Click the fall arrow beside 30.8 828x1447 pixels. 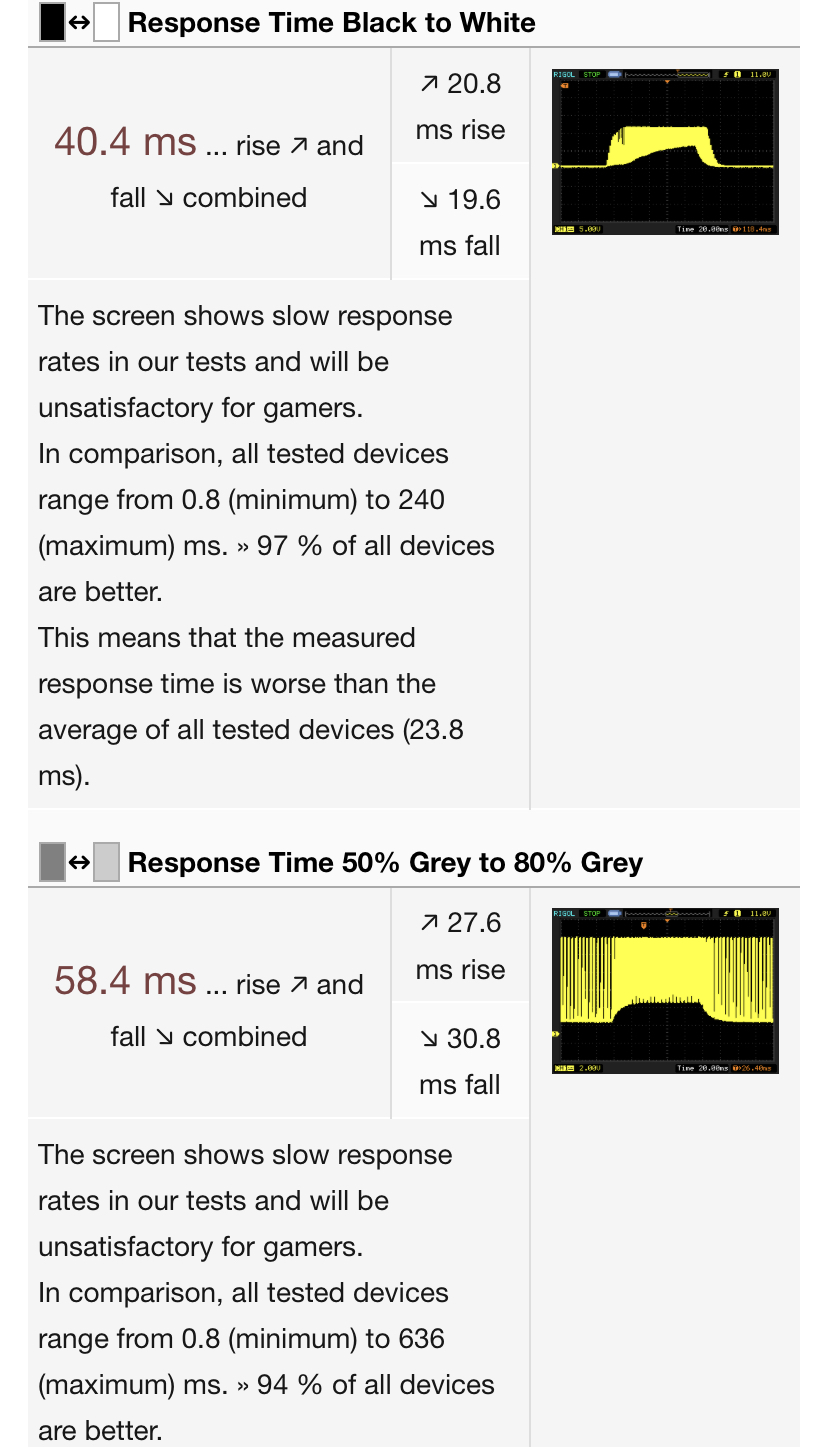(430, 1039)
